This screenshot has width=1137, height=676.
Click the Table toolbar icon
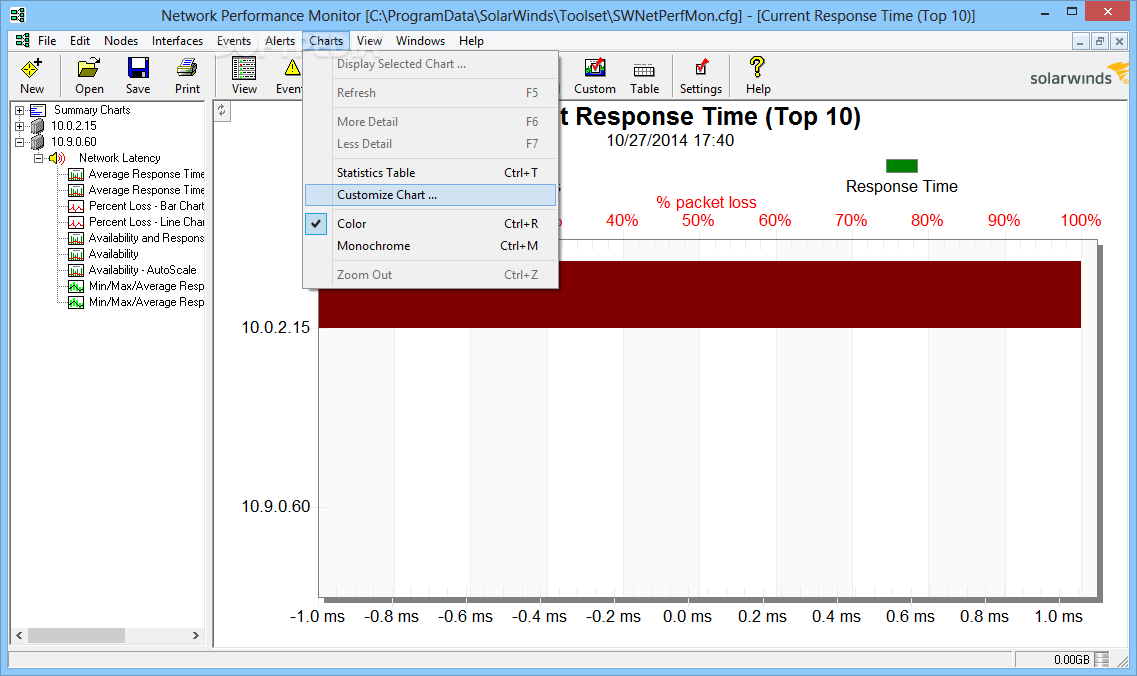point(644,70)
